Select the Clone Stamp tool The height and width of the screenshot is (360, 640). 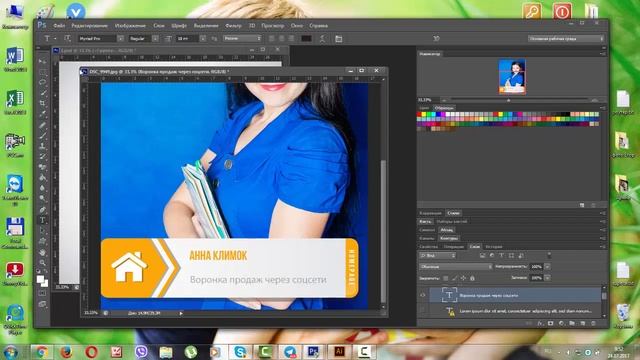point(42,146)
